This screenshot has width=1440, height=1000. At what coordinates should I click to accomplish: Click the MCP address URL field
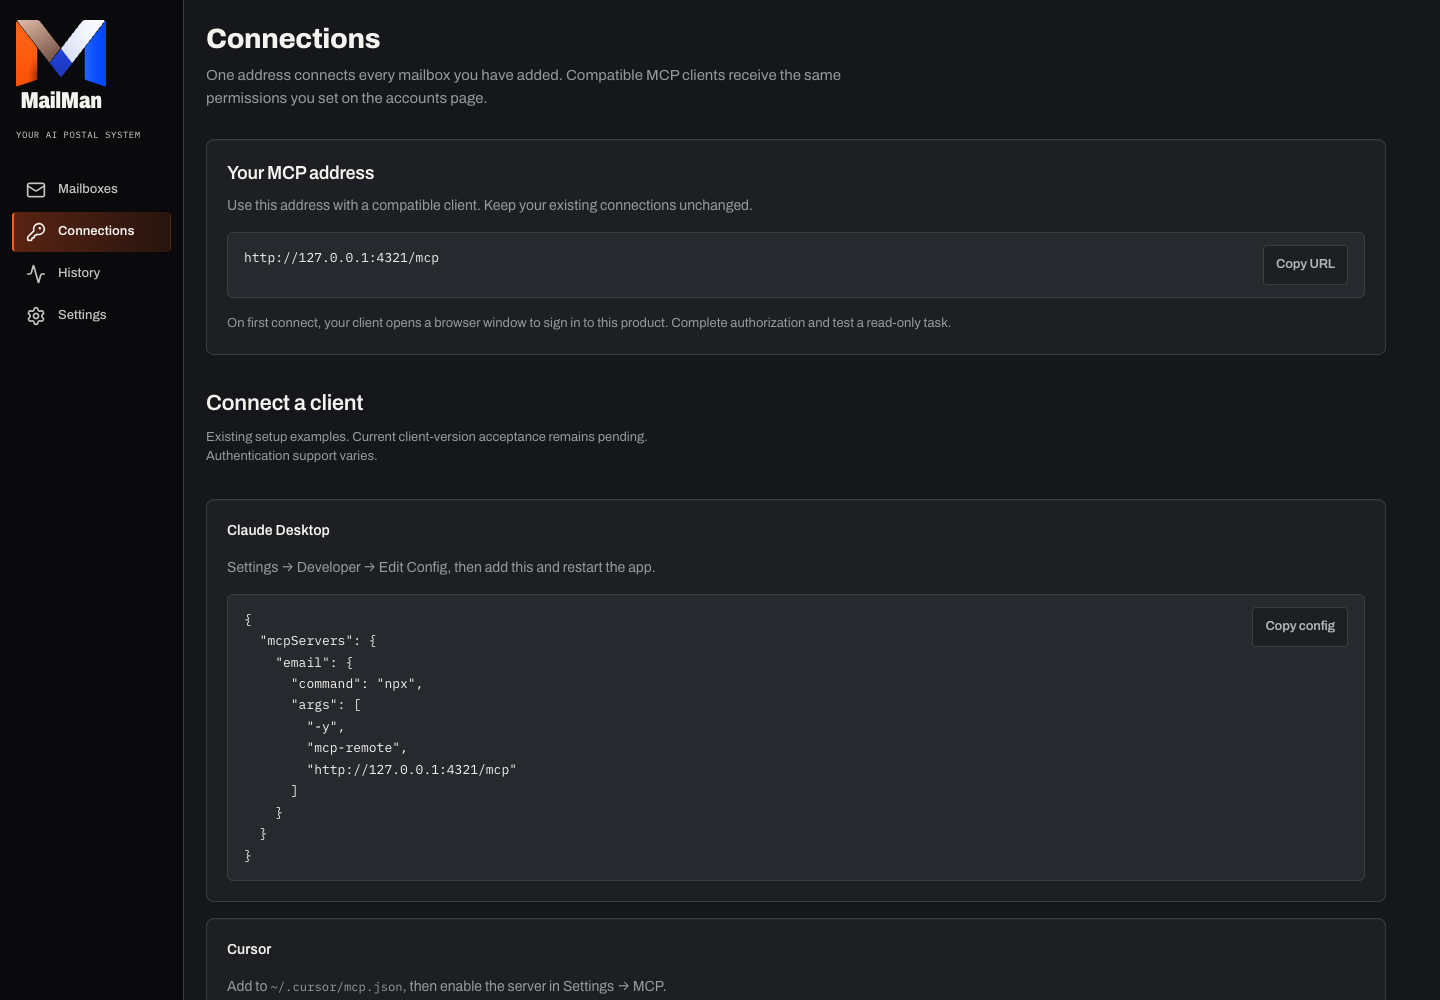(796, 265)
